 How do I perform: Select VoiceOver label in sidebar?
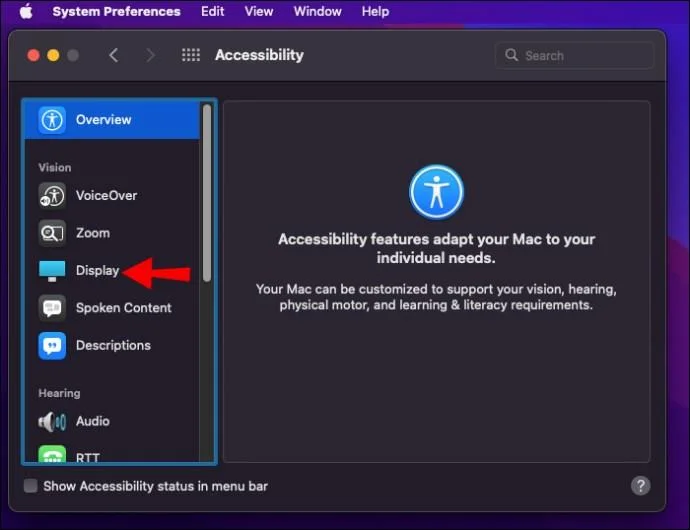(106, 195)
